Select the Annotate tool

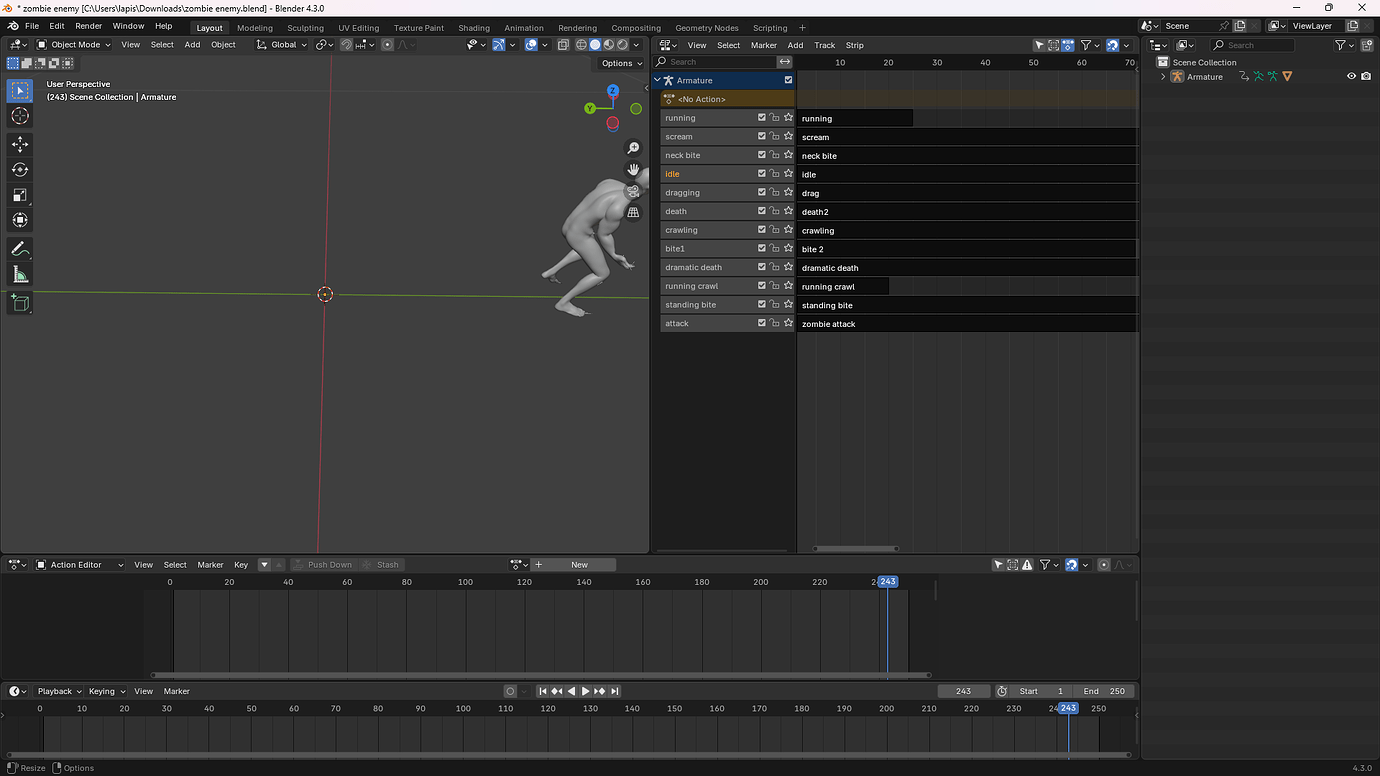tap(20, 248)
